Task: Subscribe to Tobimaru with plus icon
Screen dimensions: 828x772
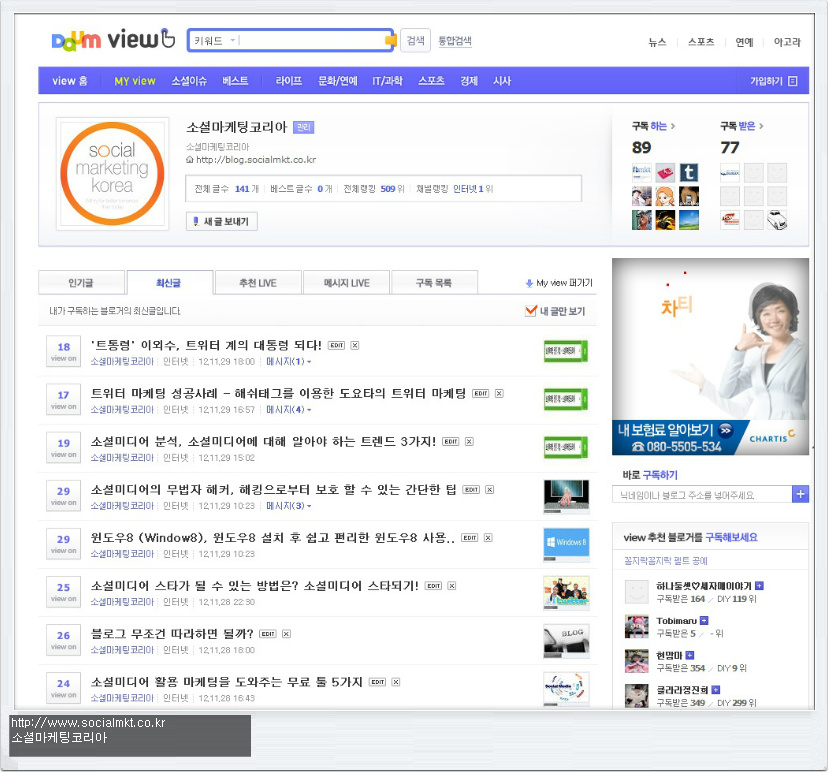Action: [704, 620]
